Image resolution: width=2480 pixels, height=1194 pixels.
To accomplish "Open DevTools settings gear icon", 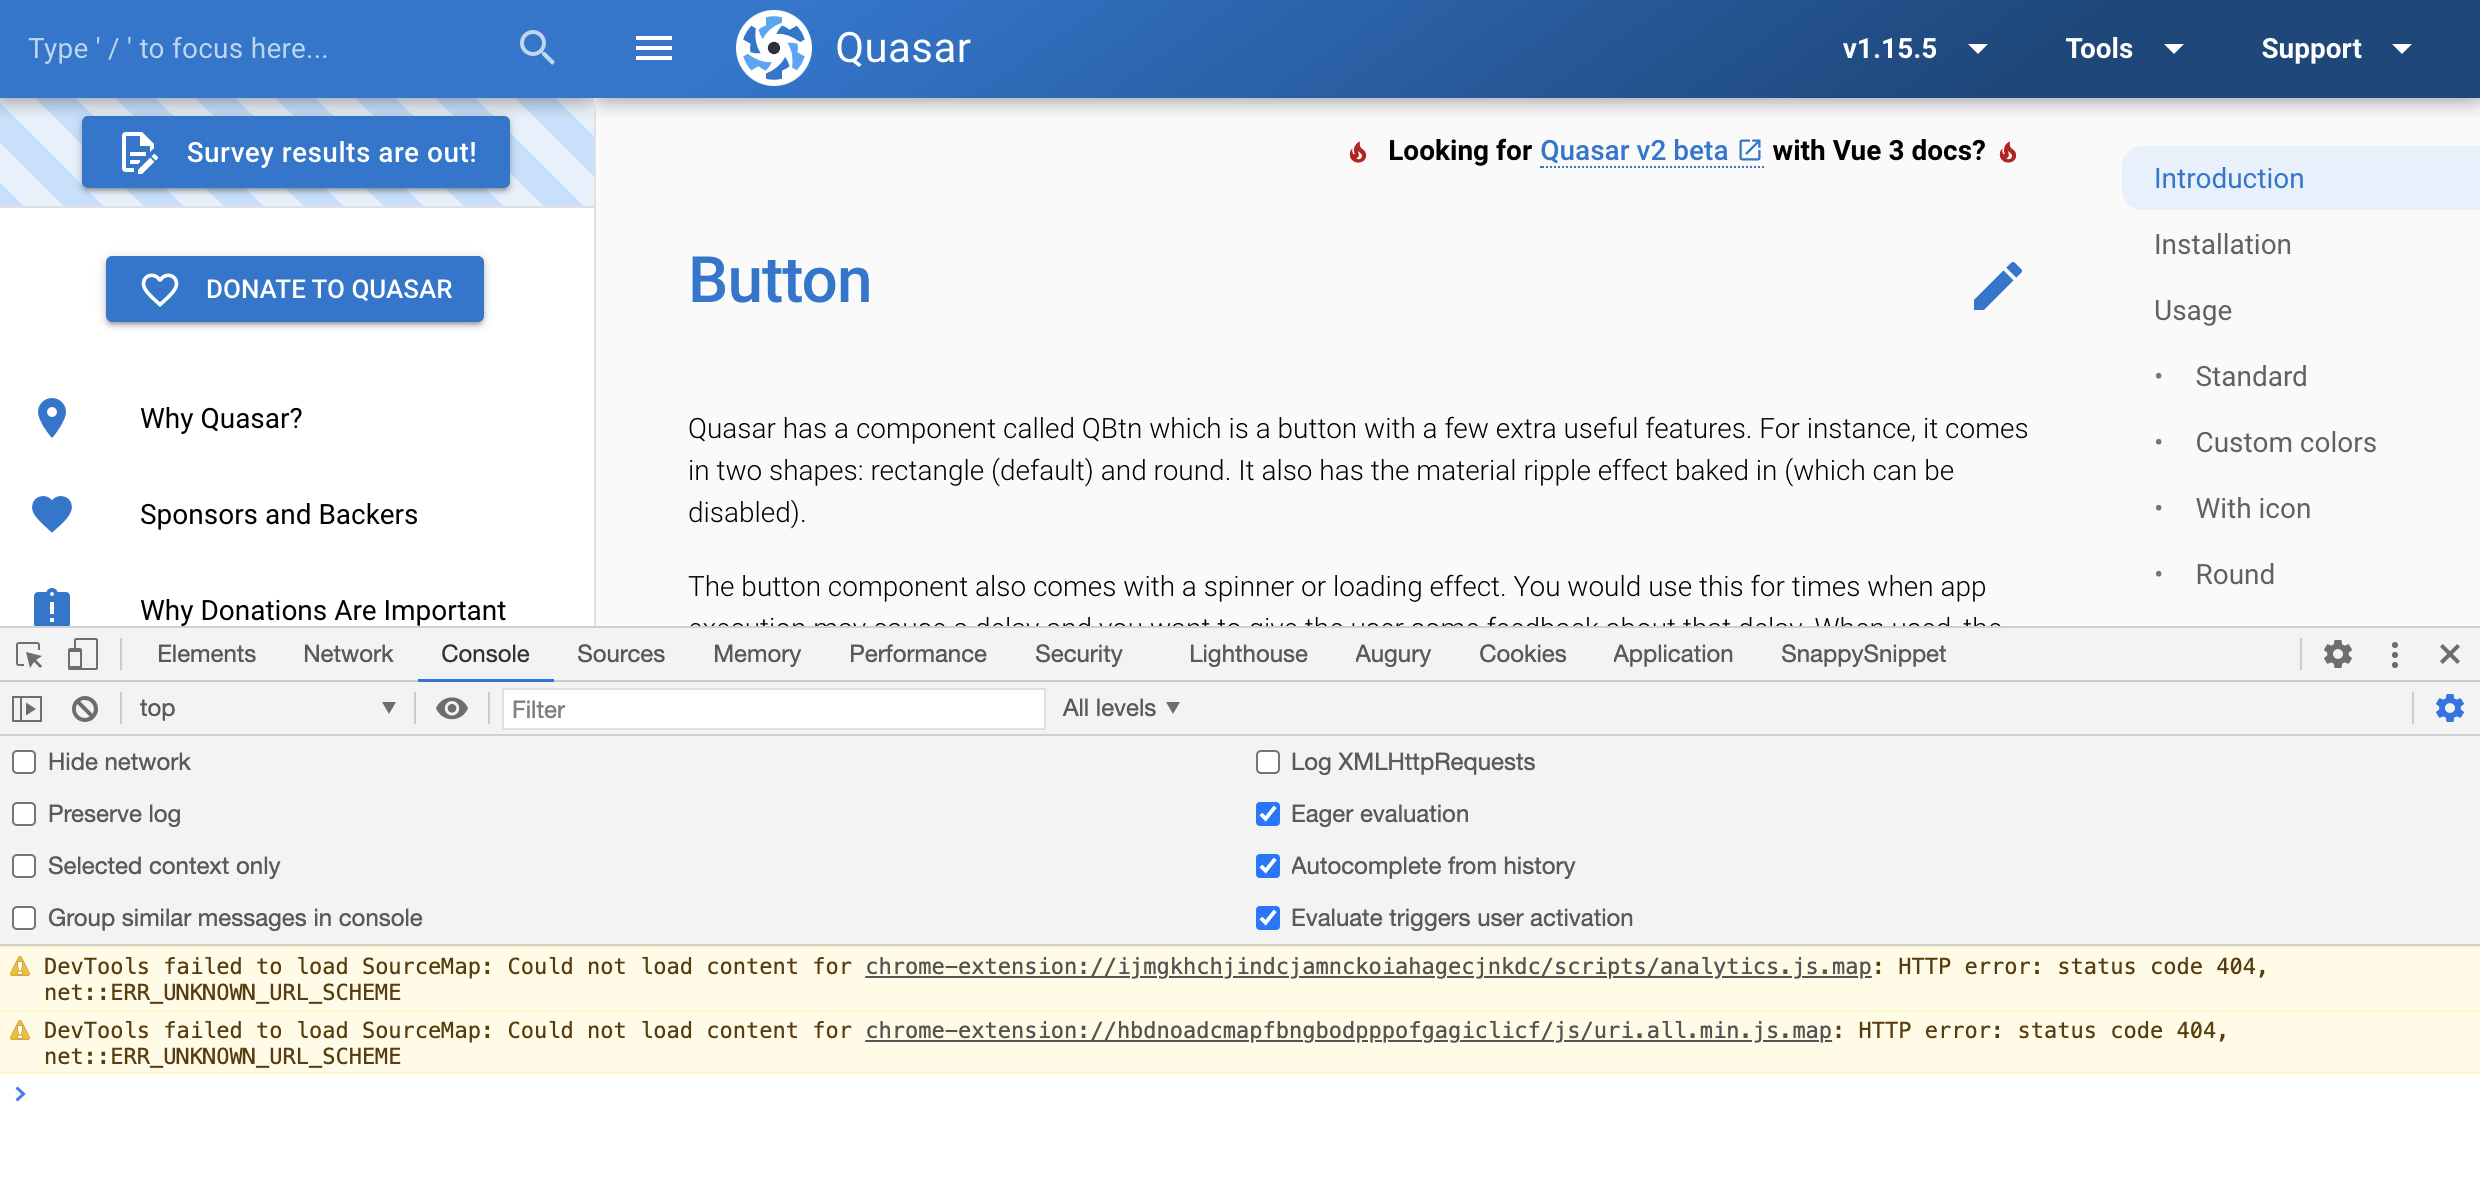I will tap(2338, 654).
